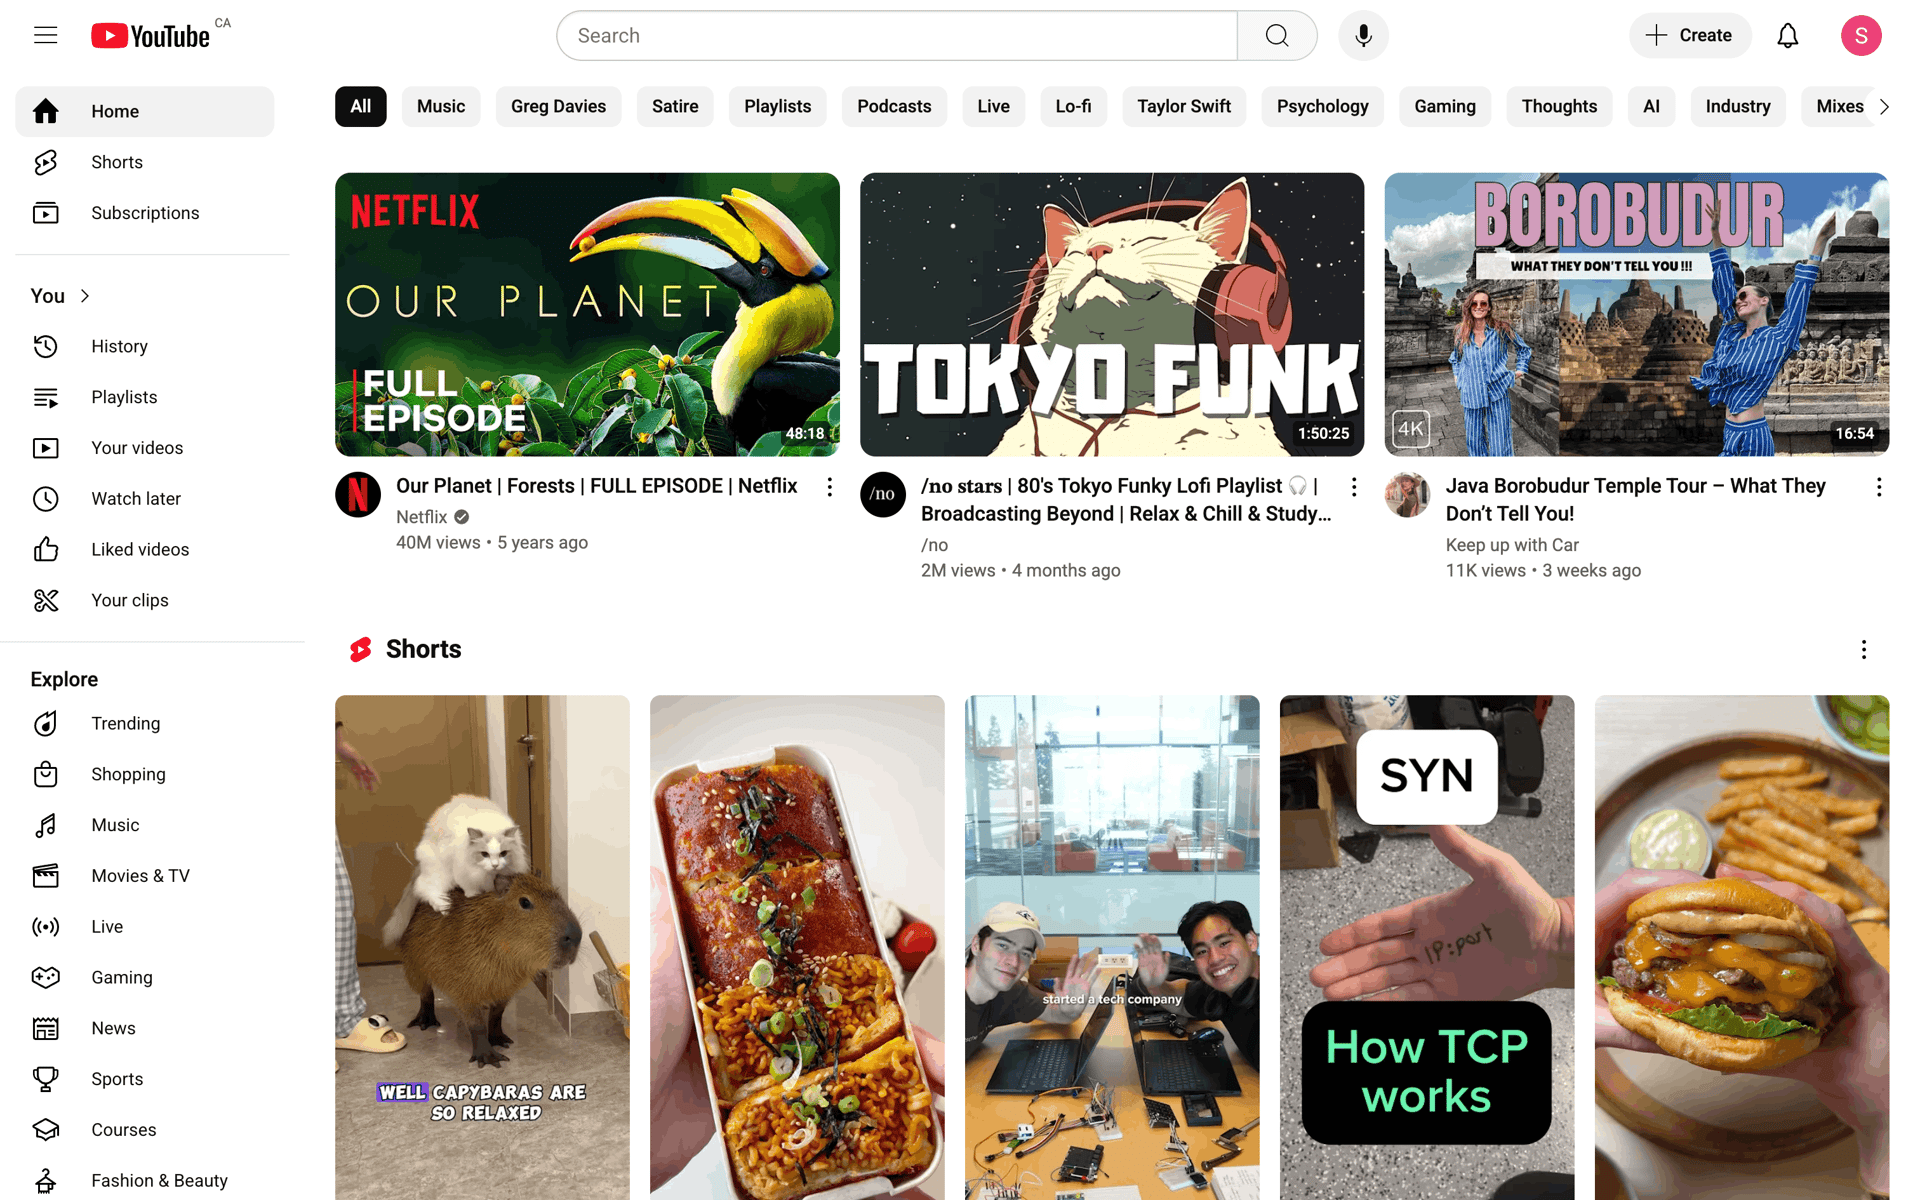Filter by the Thoughts chip
The image size is (1920, 1200).
[x=1559, y=107]
